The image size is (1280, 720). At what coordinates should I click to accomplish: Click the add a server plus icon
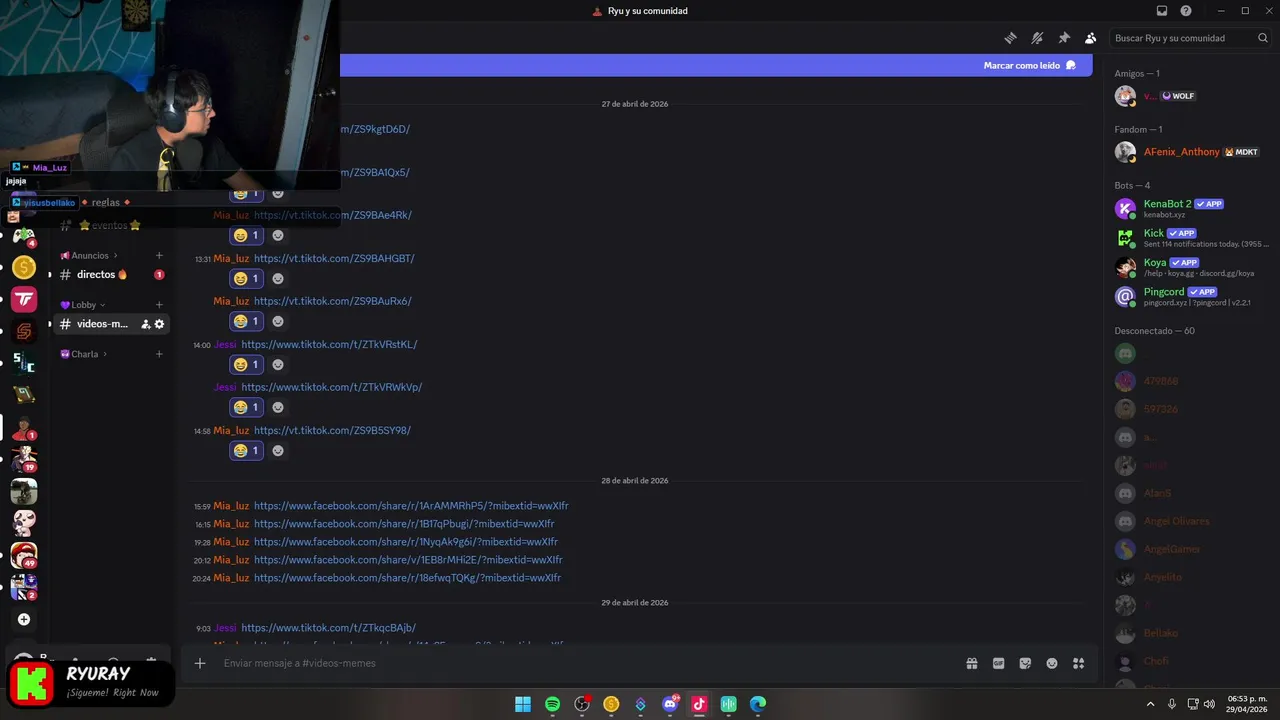coord(24,619)
